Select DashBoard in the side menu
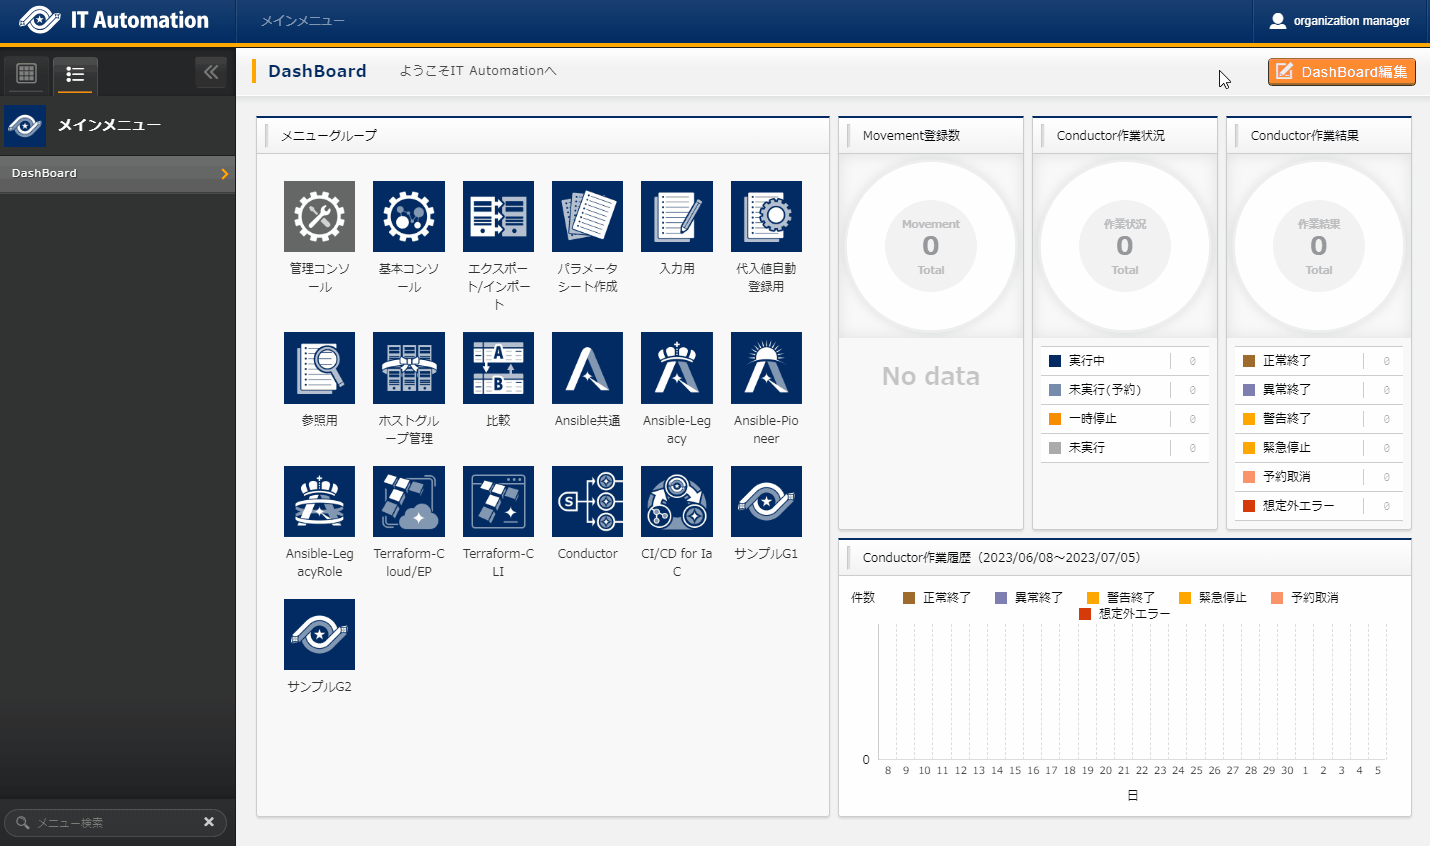1430x846 pixels. coord(117,173)
